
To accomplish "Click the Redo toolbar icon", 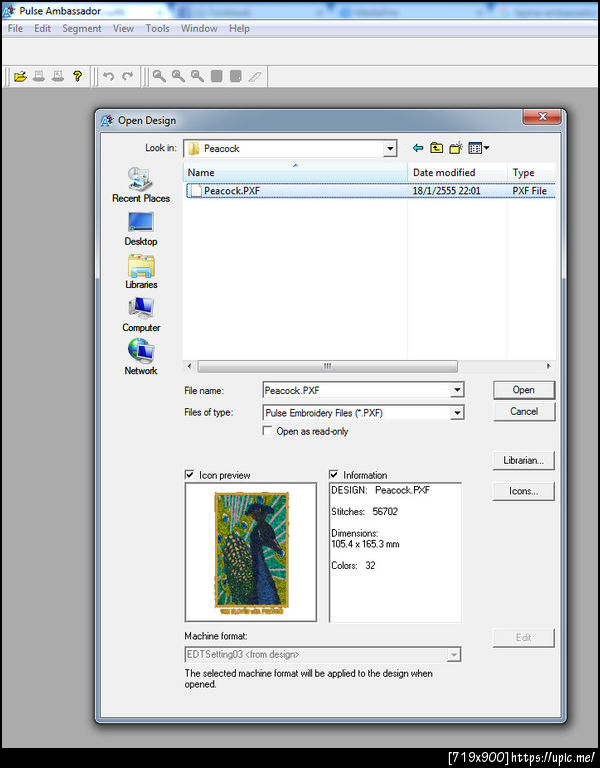I will click(127, 76).
